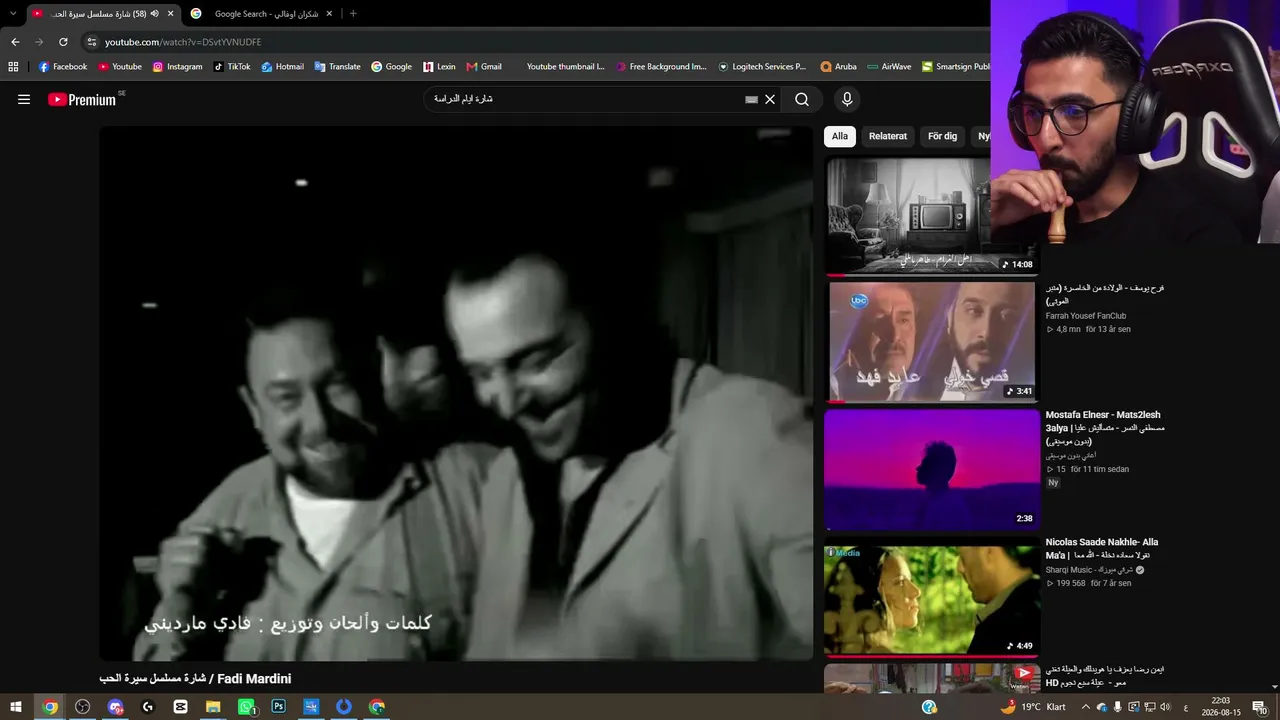Show hidden system tray icons
Image resolution: width=1280 pixels, height=720 pixels.
(1086, 707)
